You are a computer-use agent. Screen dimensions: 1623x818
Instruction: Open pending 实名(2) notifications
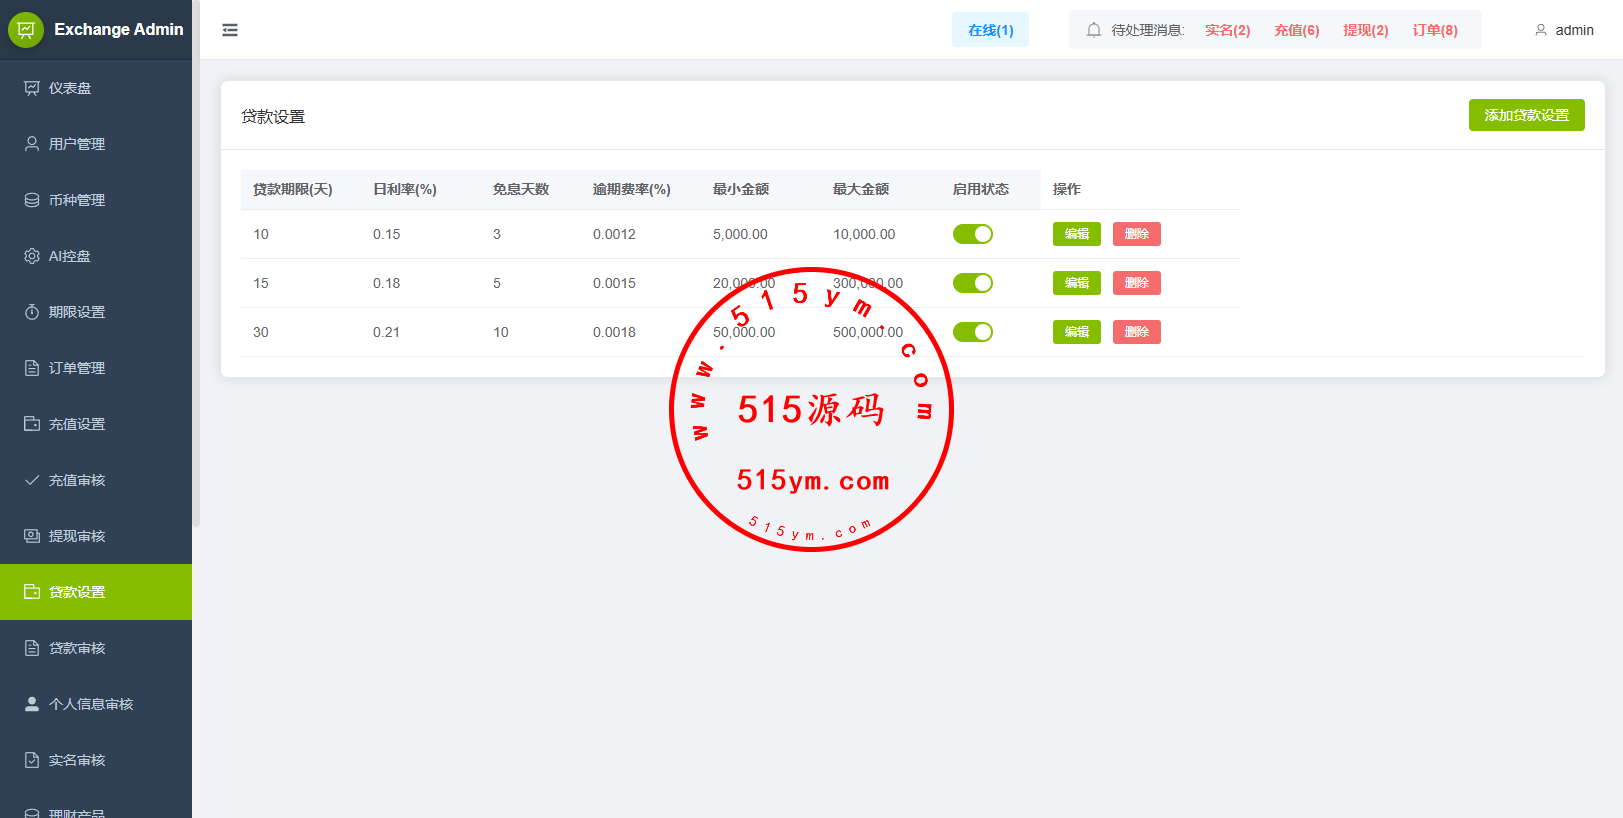coord(1227,30)
